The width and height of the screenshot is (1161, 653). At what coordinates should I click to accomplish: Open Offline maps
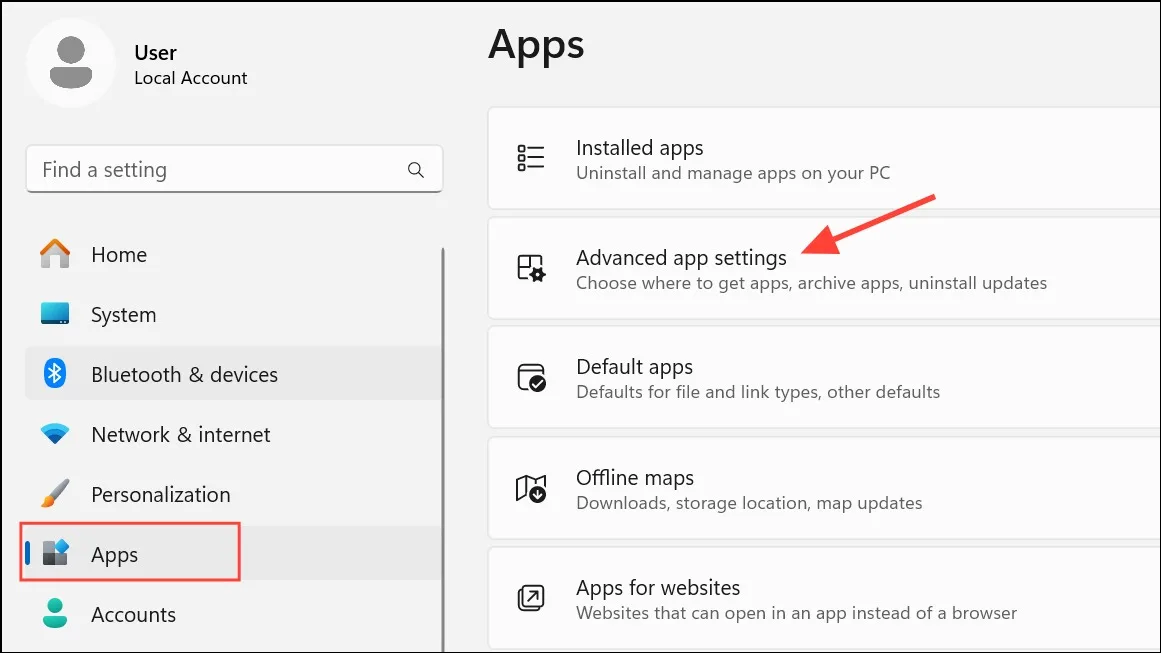coord(824,489)
